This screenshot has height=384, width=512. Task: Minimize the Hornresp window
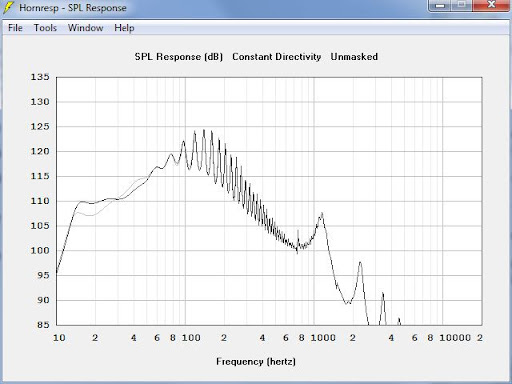[x=440, y=5]
